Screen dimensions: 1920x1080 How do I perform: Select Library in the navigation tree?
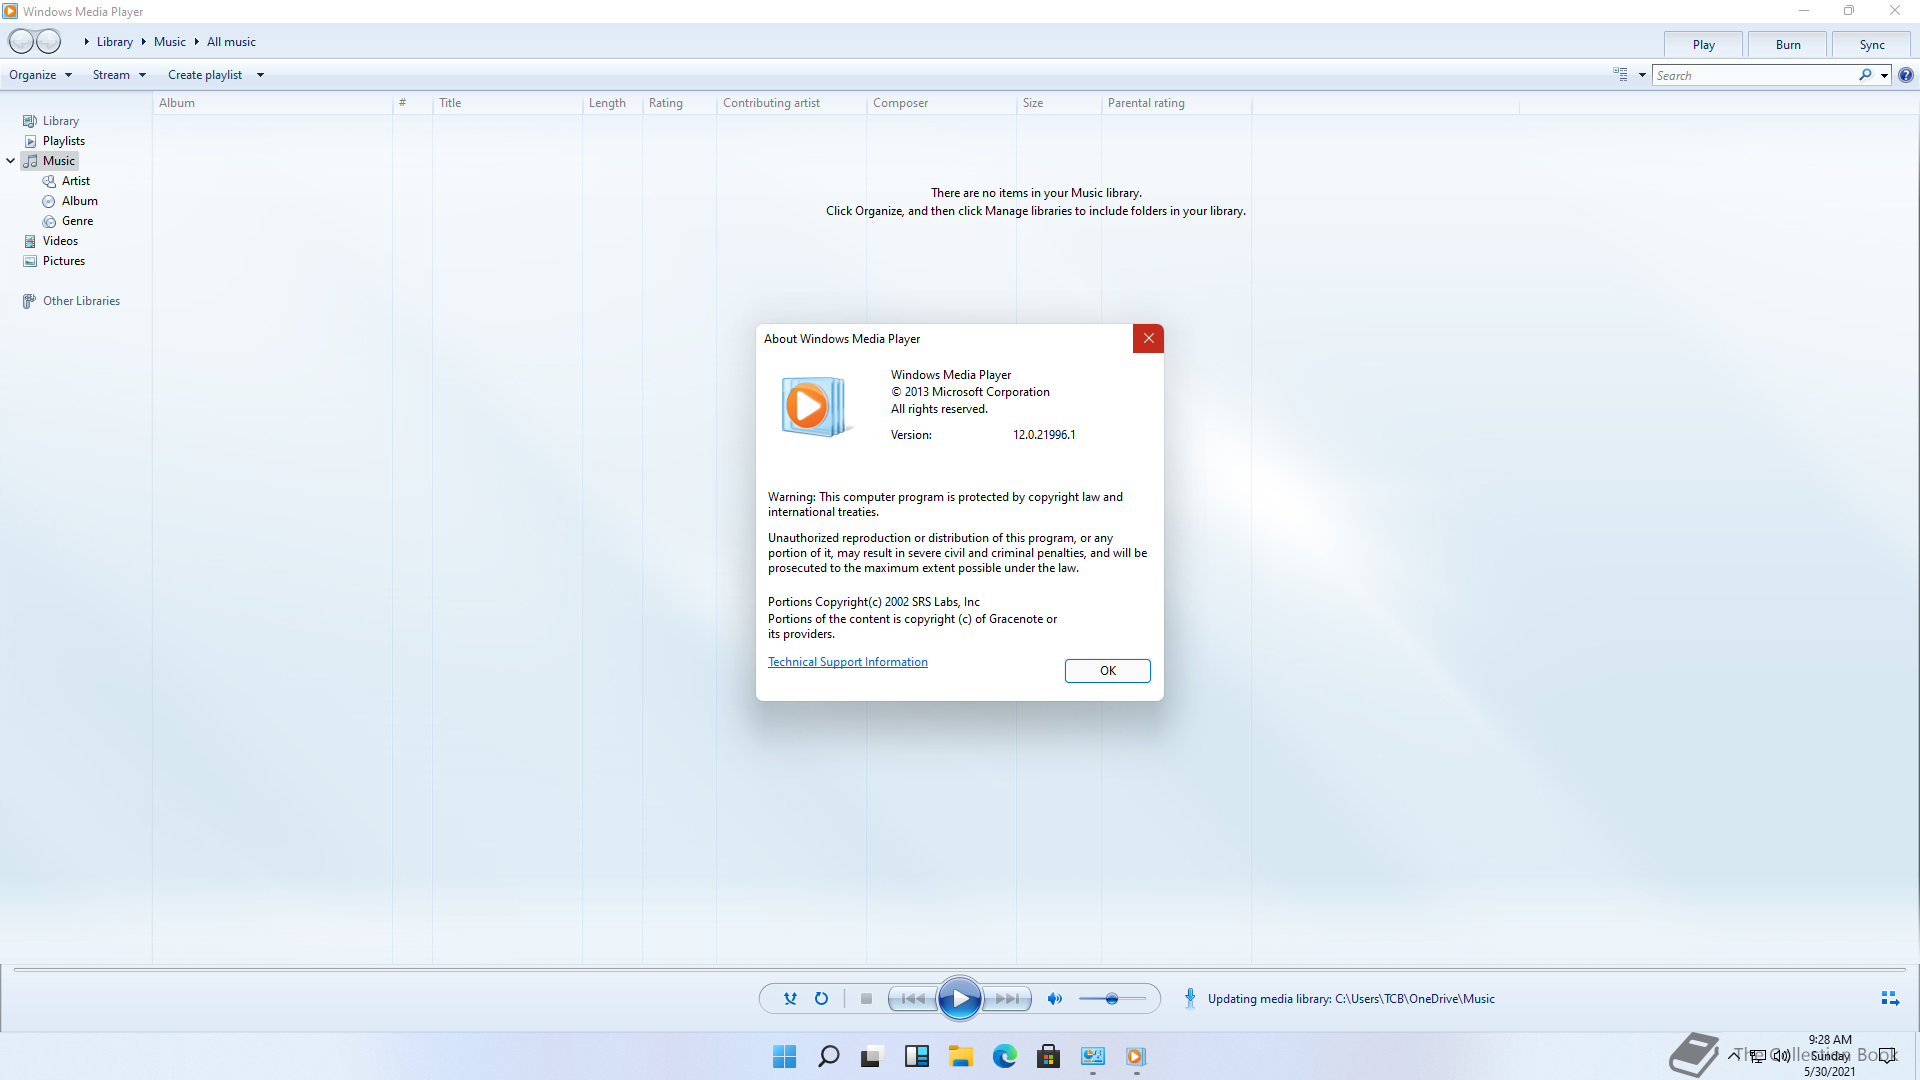pyautogui.click(x=60, y=121)
